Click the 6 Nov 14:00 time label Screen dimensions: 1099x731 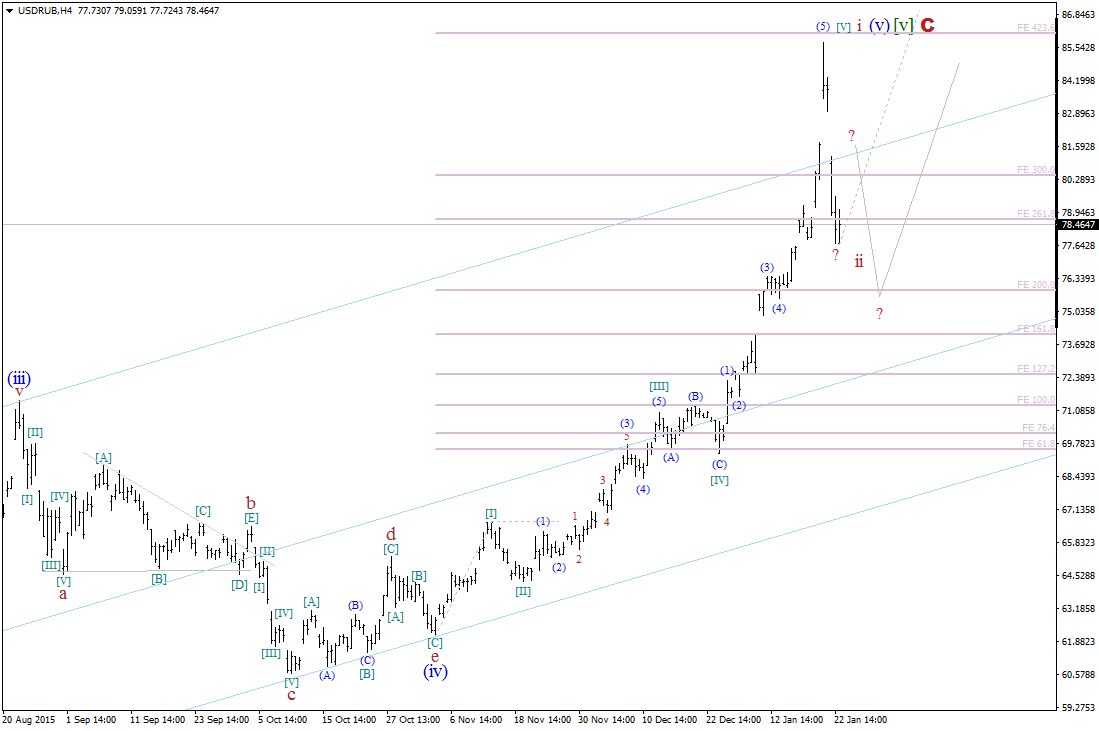coord(476,720)
